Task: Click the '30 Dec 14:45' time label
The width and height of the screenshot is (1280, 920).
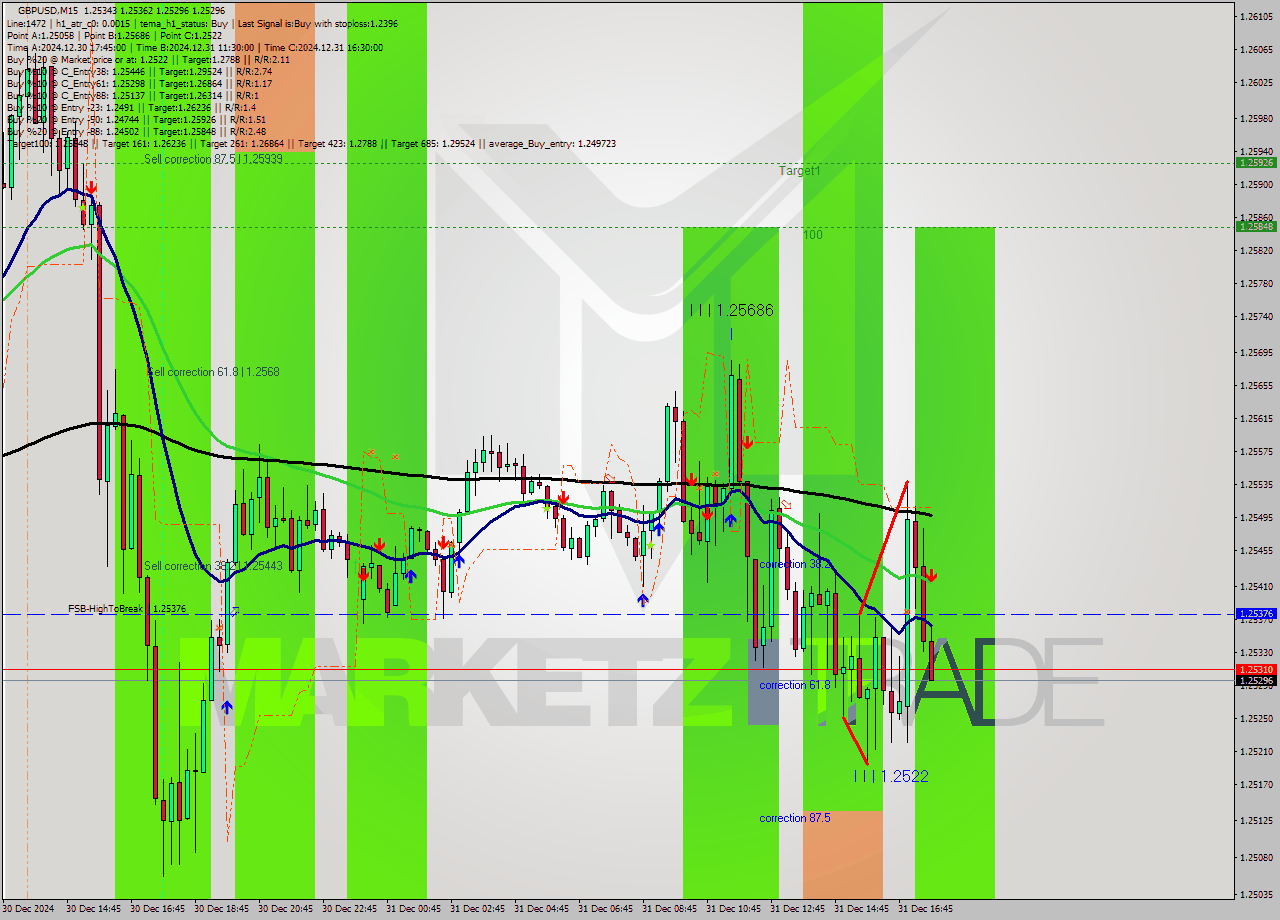Action: (93, 909)
